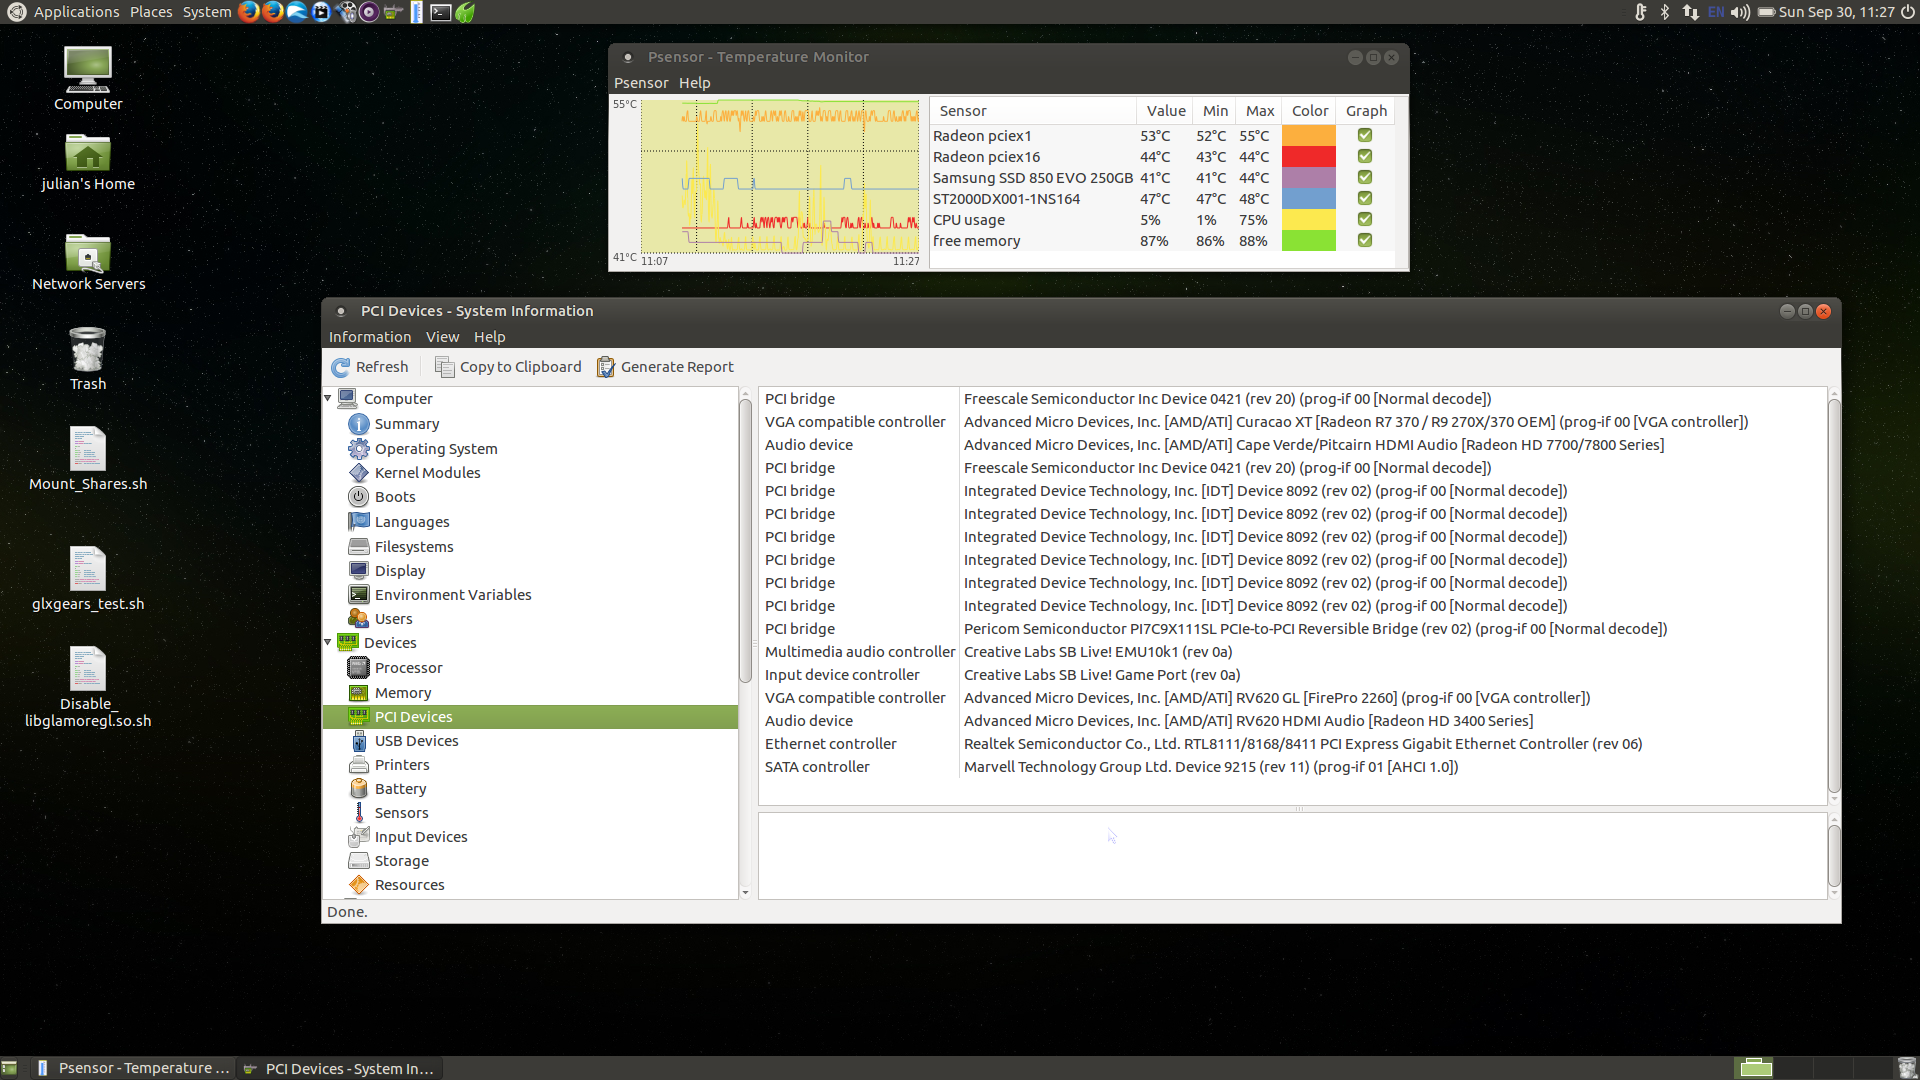Collapse the Devices tree node

coord(328,642)
